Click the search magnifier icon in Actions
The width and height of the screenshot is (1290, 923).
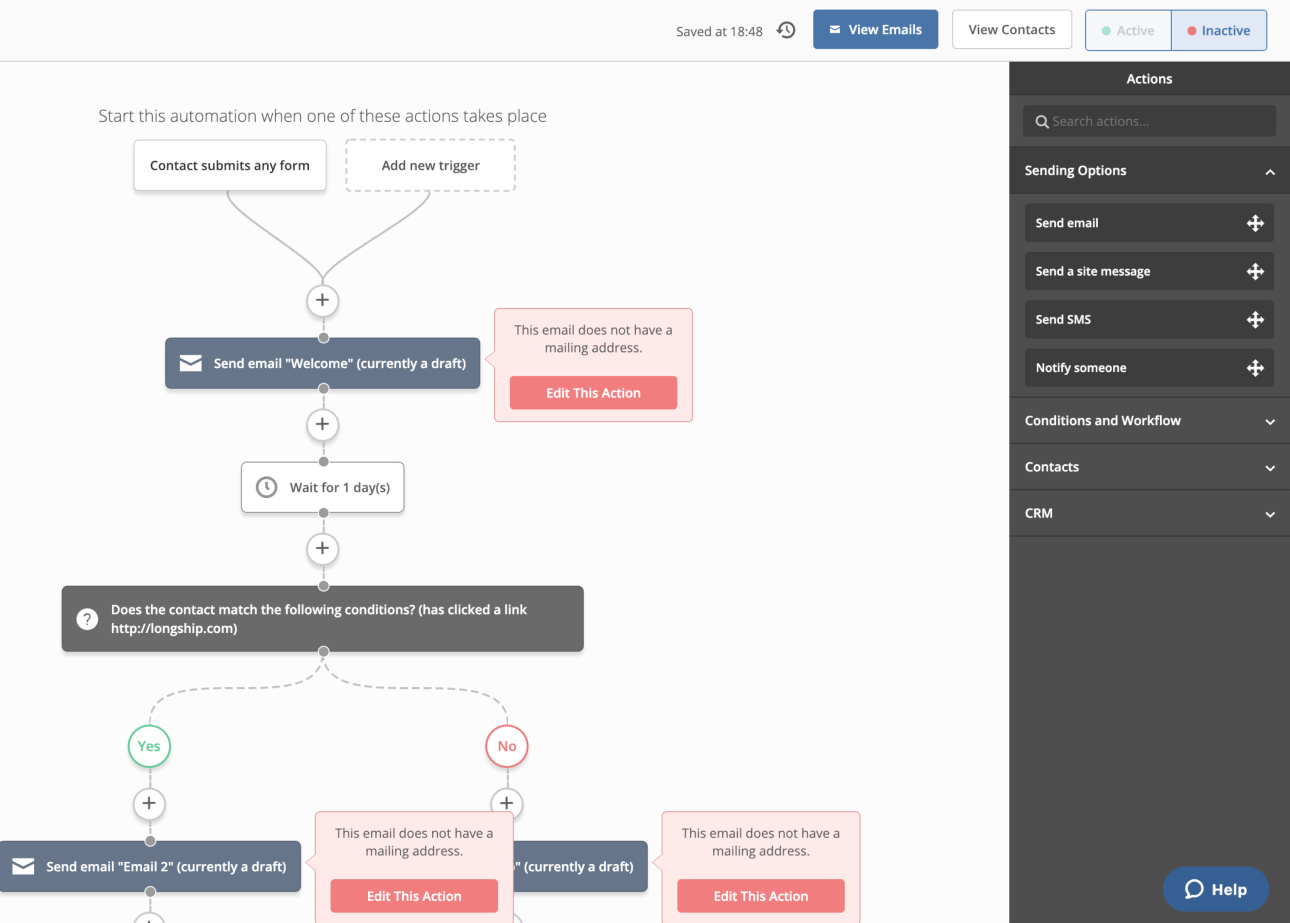coord(1042,121)
